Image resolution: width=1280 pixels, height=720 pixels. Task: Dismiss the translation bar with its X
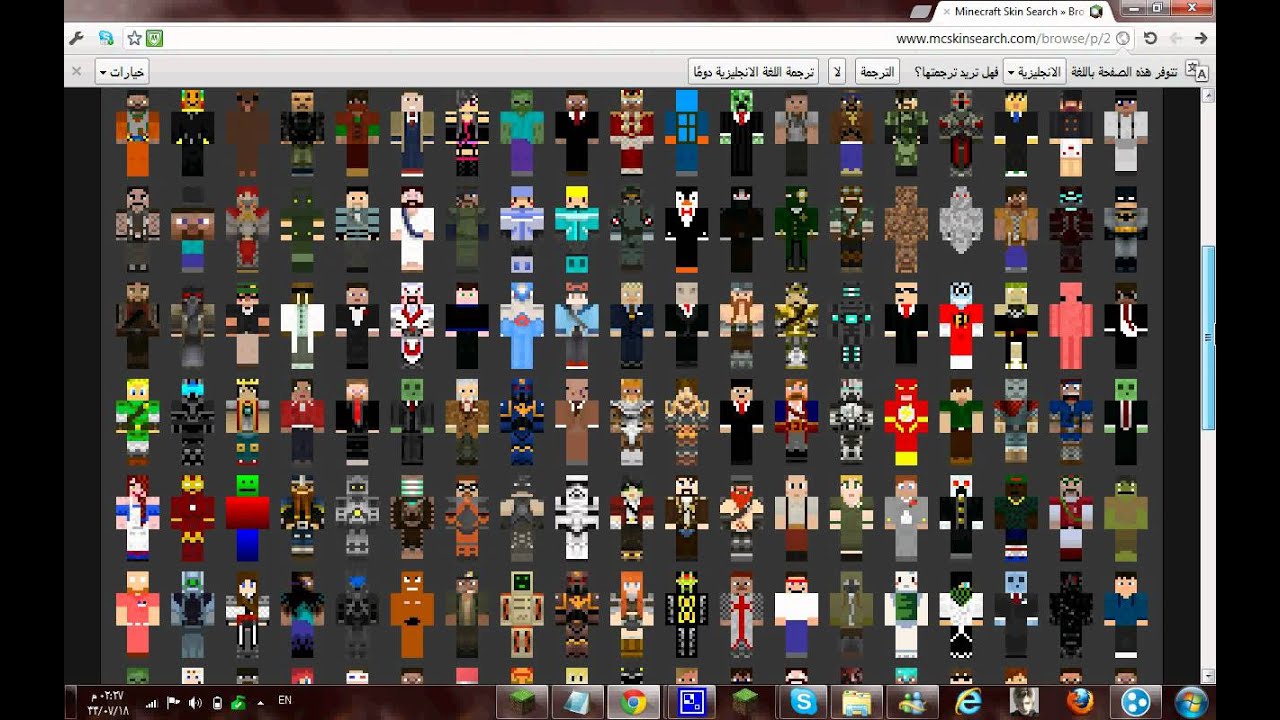(76, 71)
